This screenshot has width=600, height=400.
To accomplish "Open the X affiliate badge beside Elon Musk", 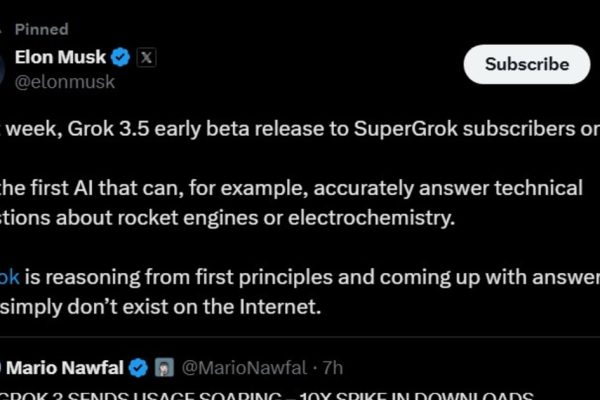I will pyautogui.click(x=147, y=57).
